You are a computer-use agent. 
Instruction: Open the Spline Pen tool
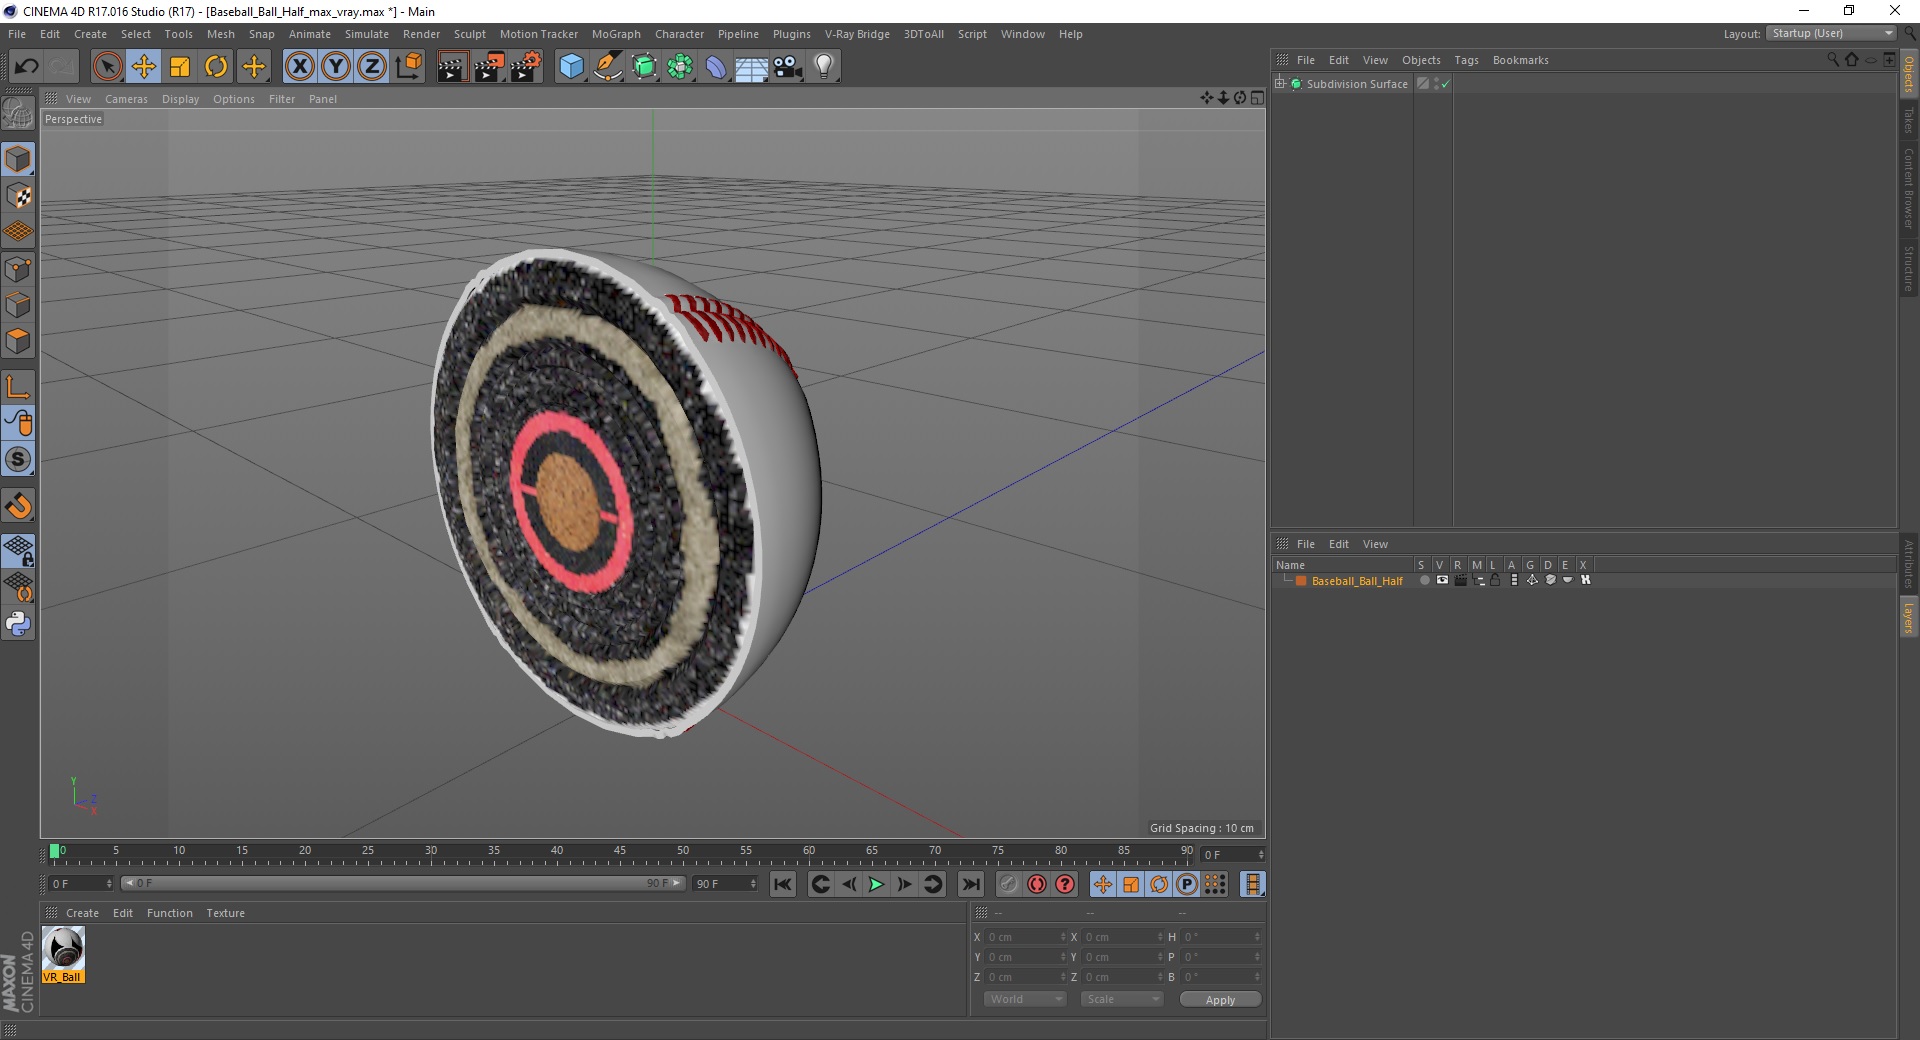point(608,67)
